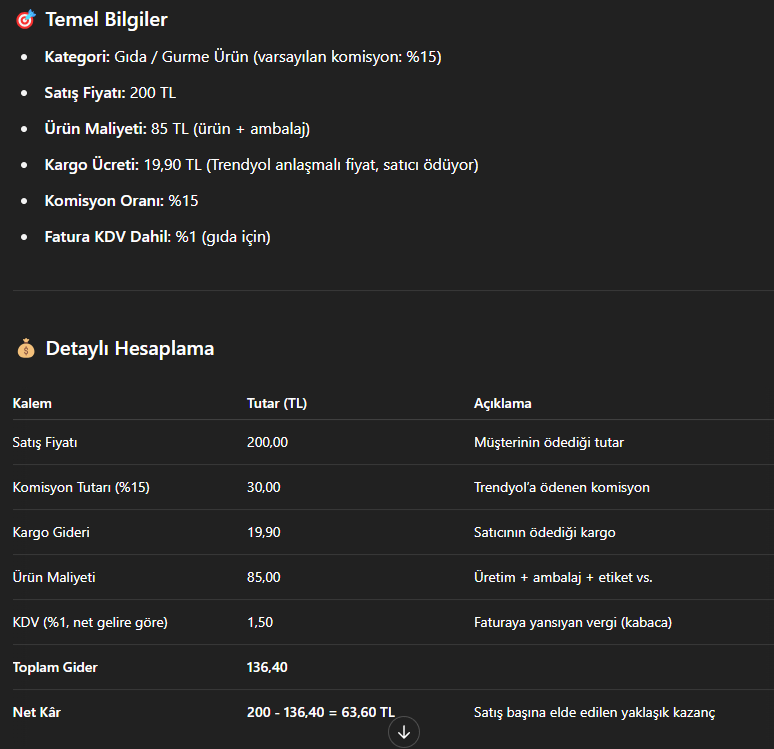Click the 'Temel Bilgiler' heading
Image resolution: width=774 pixels, height=749 pixels.
107,20
